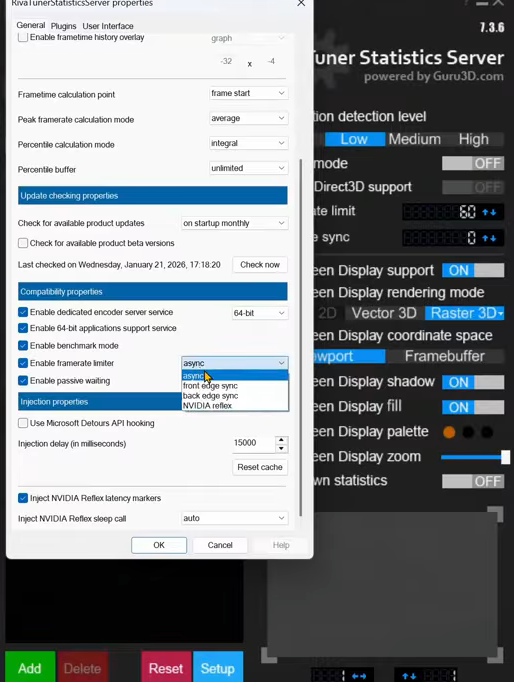The image size is (514, 682).
Task: Click the right arrow under the preview area
Action: [363, 676]
